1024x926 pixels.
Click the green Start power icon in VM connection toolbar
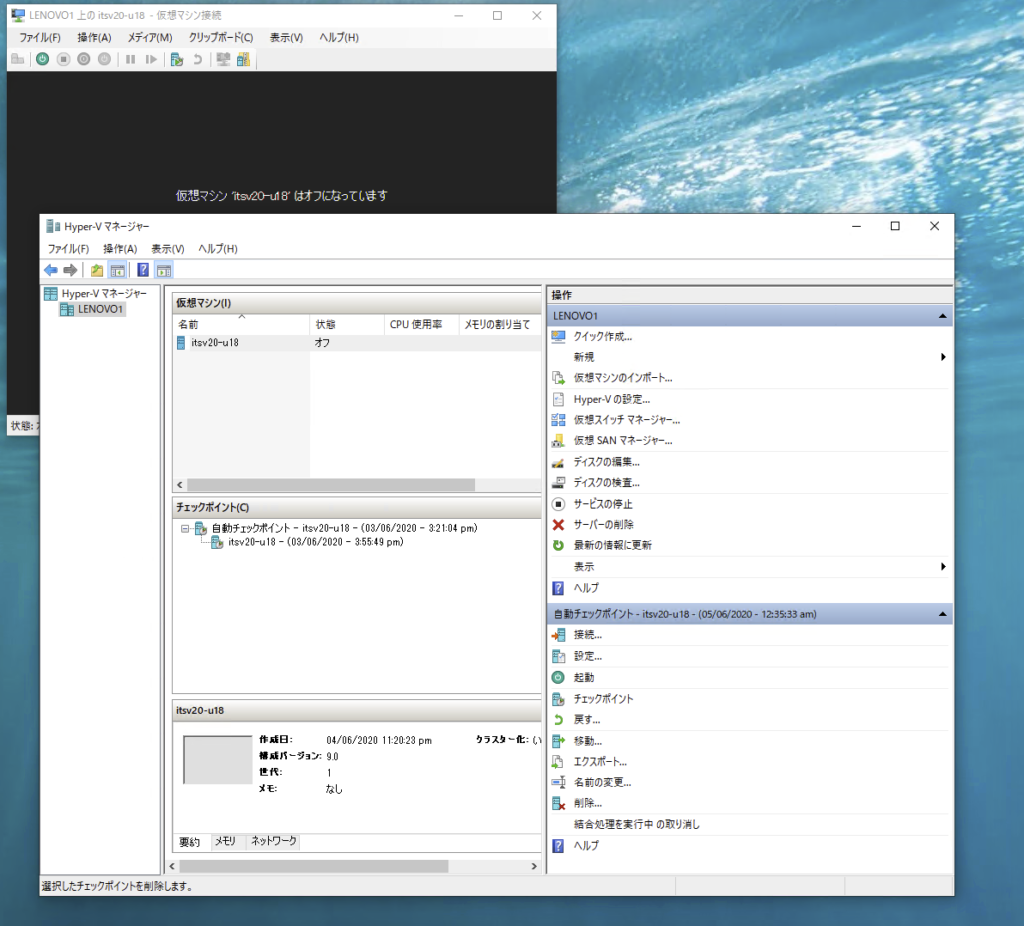[x=42, y=59]
